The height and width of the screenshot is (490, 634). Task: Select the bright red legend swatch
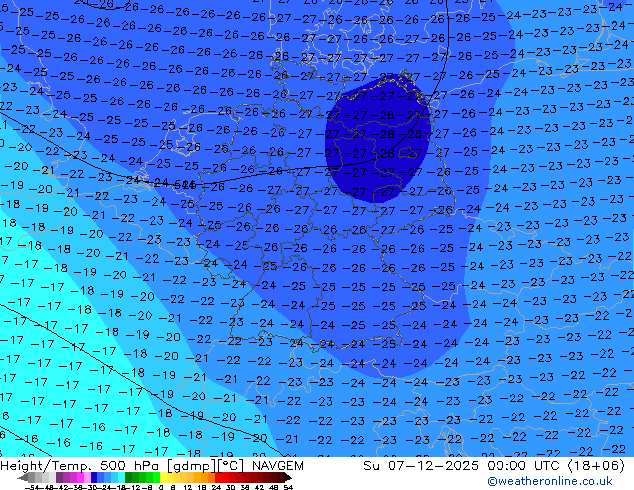point(218,477)
